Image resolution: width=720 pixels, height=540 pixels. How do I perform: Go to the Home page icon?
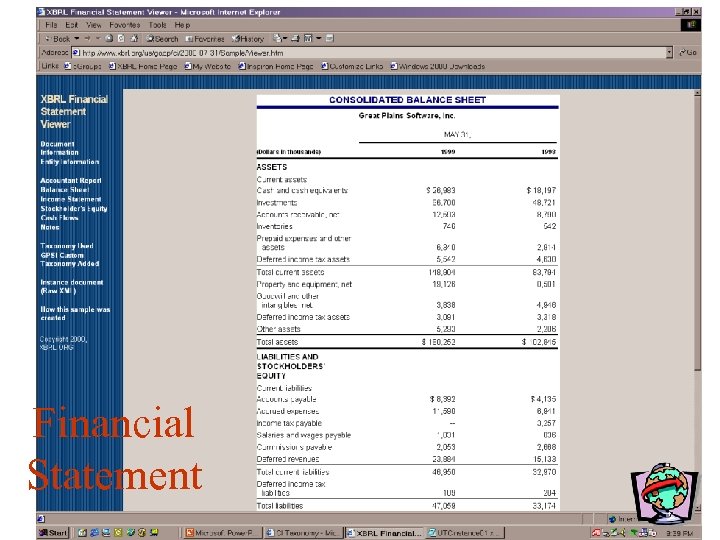pos(134,39)
